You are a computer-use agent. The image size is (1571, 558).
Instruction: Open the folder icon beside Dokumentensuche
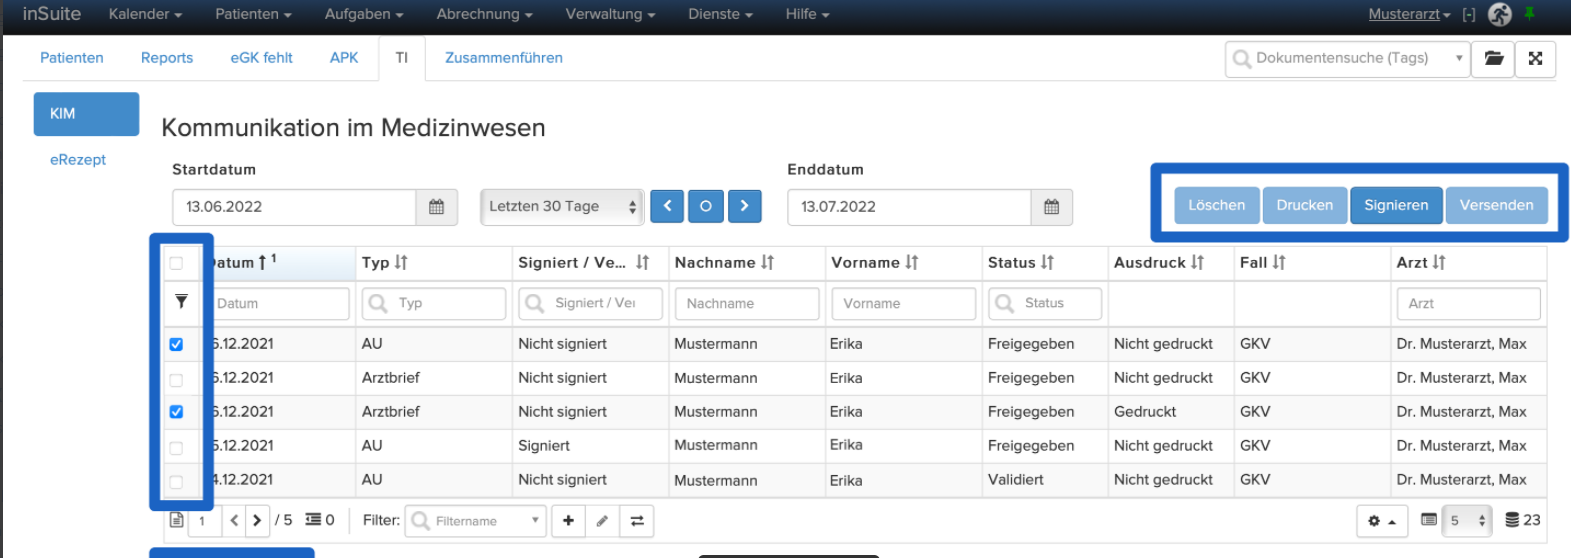1494,59
